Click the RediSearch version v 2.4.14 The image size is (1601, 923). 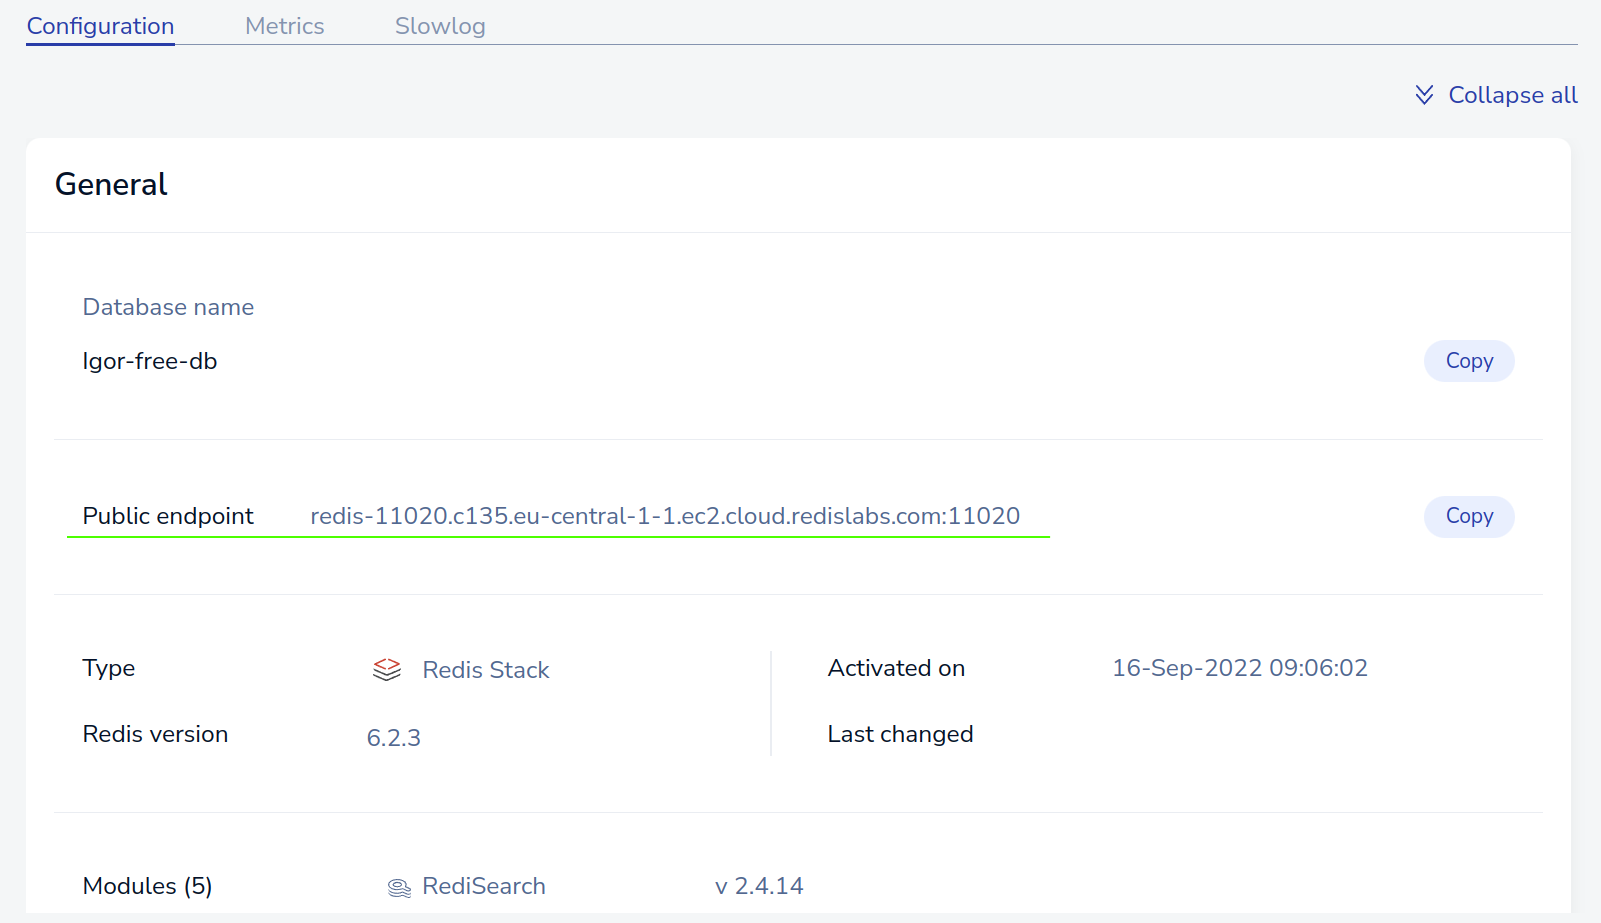(x=758, y=886)
